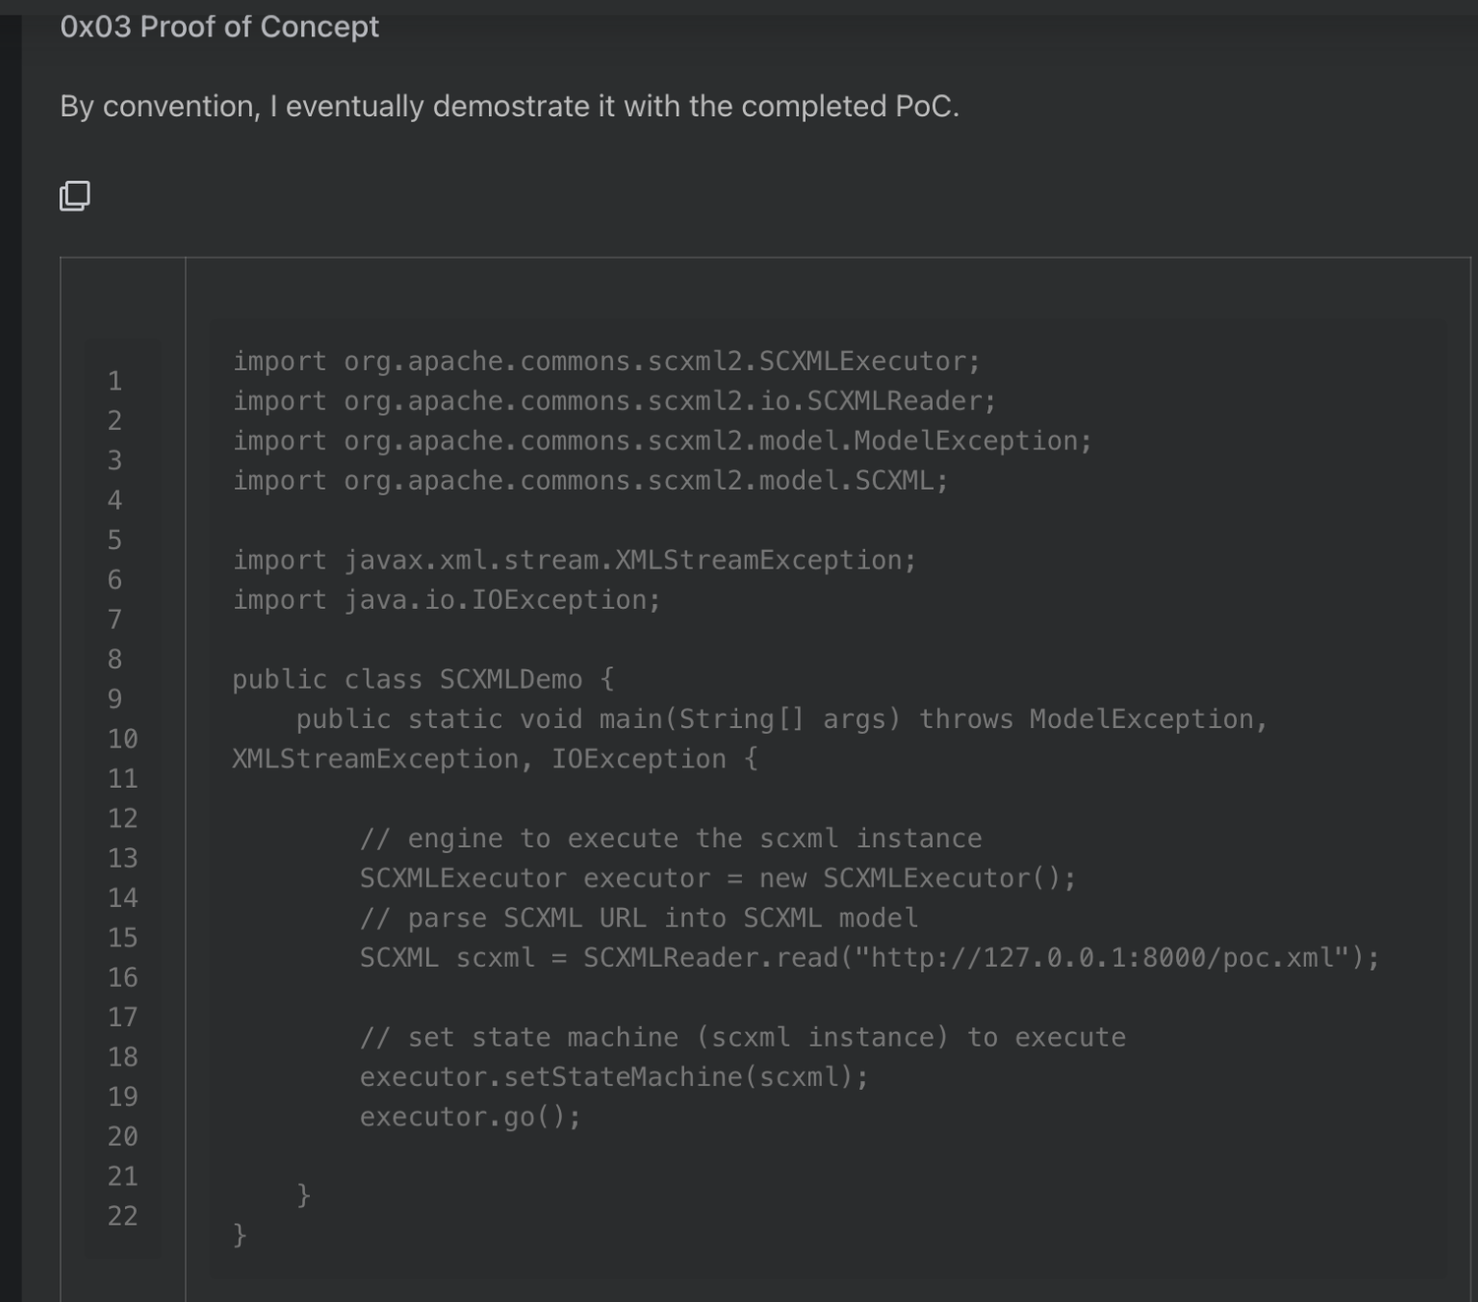Click the executor.go() line
Screen dimensions: 1478x1302
coord(470,1117)
